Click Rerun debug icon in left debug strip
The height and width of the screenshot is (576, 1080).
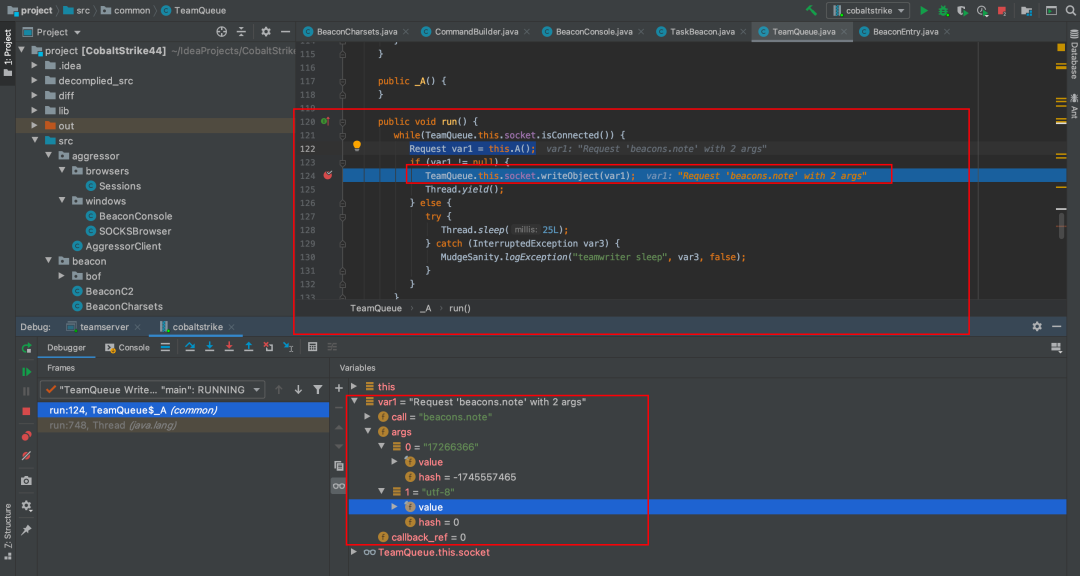click(x=26, y=348)
